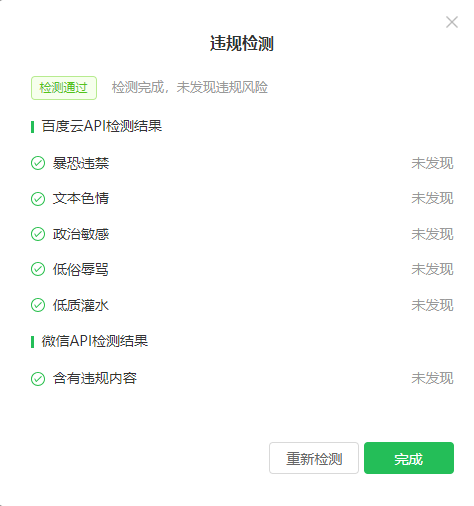Screen dimensions: 474x506
Task: Click the green bar before 微信API检测结果
Action: tap(32, 342)
